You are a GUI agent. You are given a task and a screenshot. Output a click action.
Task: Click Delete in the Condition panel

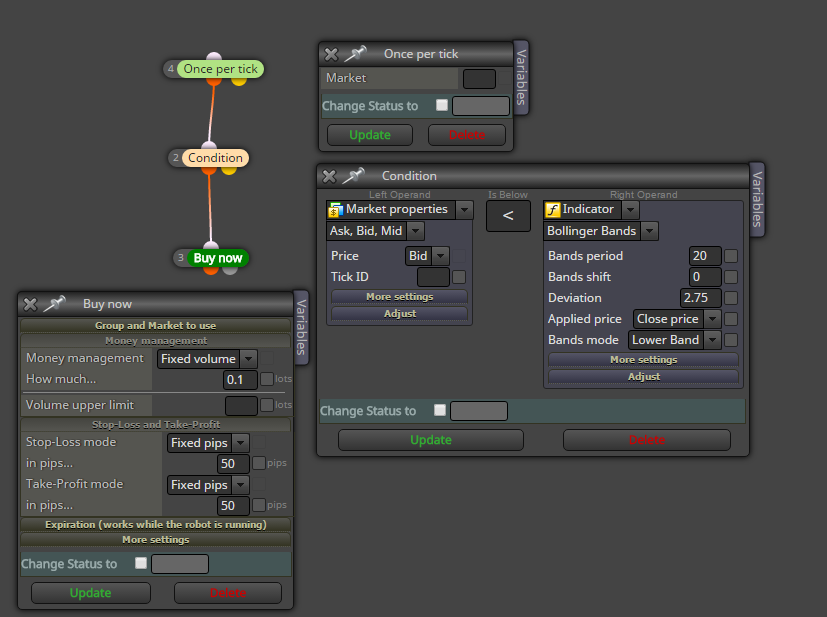(647, 440)
